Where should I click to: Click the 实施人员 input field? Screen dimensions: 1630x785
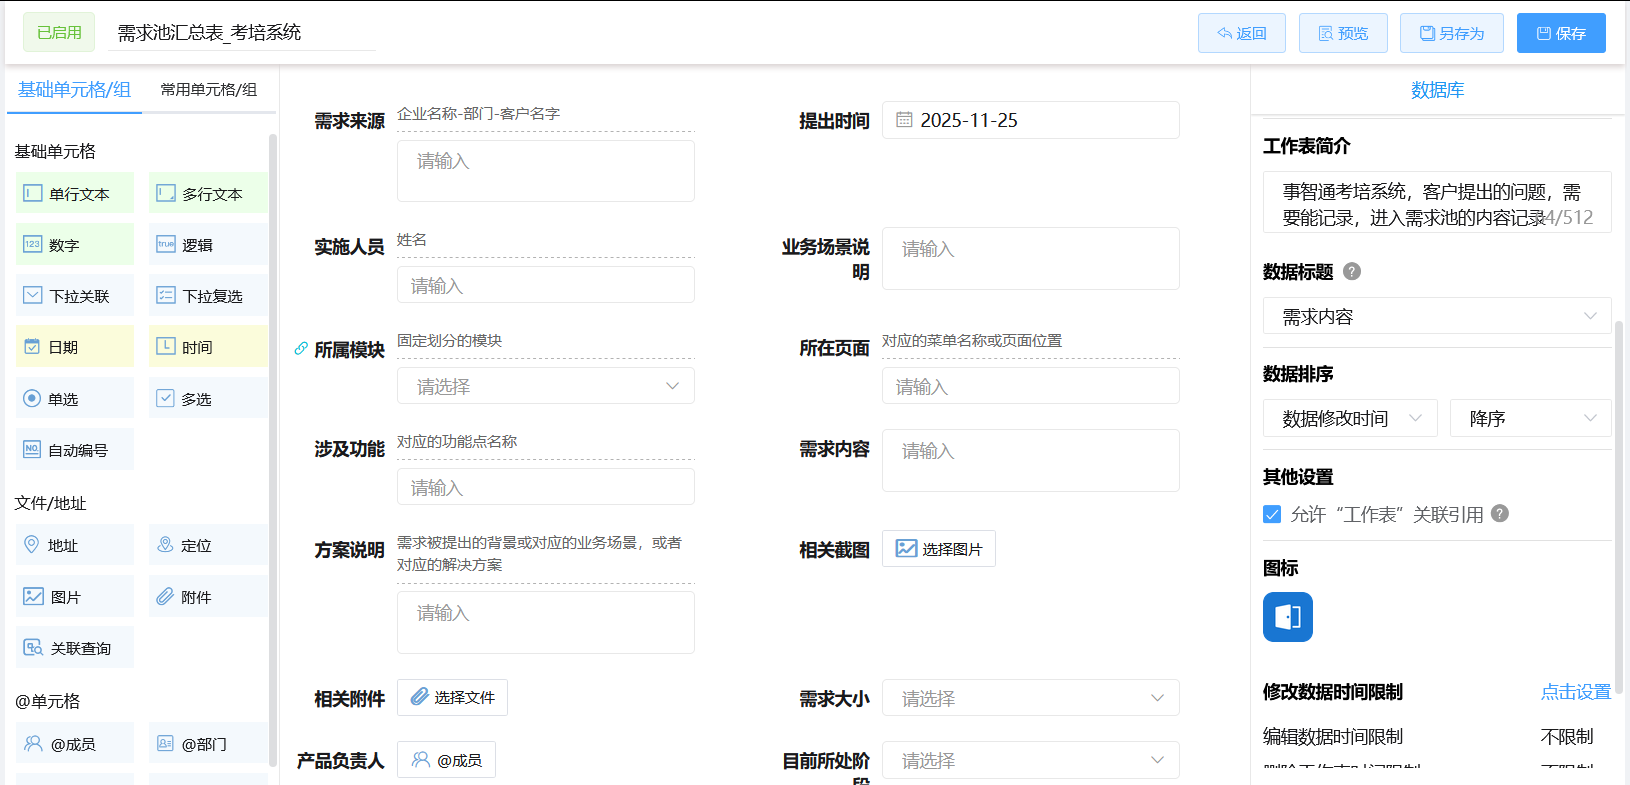(x=546, y=285)
